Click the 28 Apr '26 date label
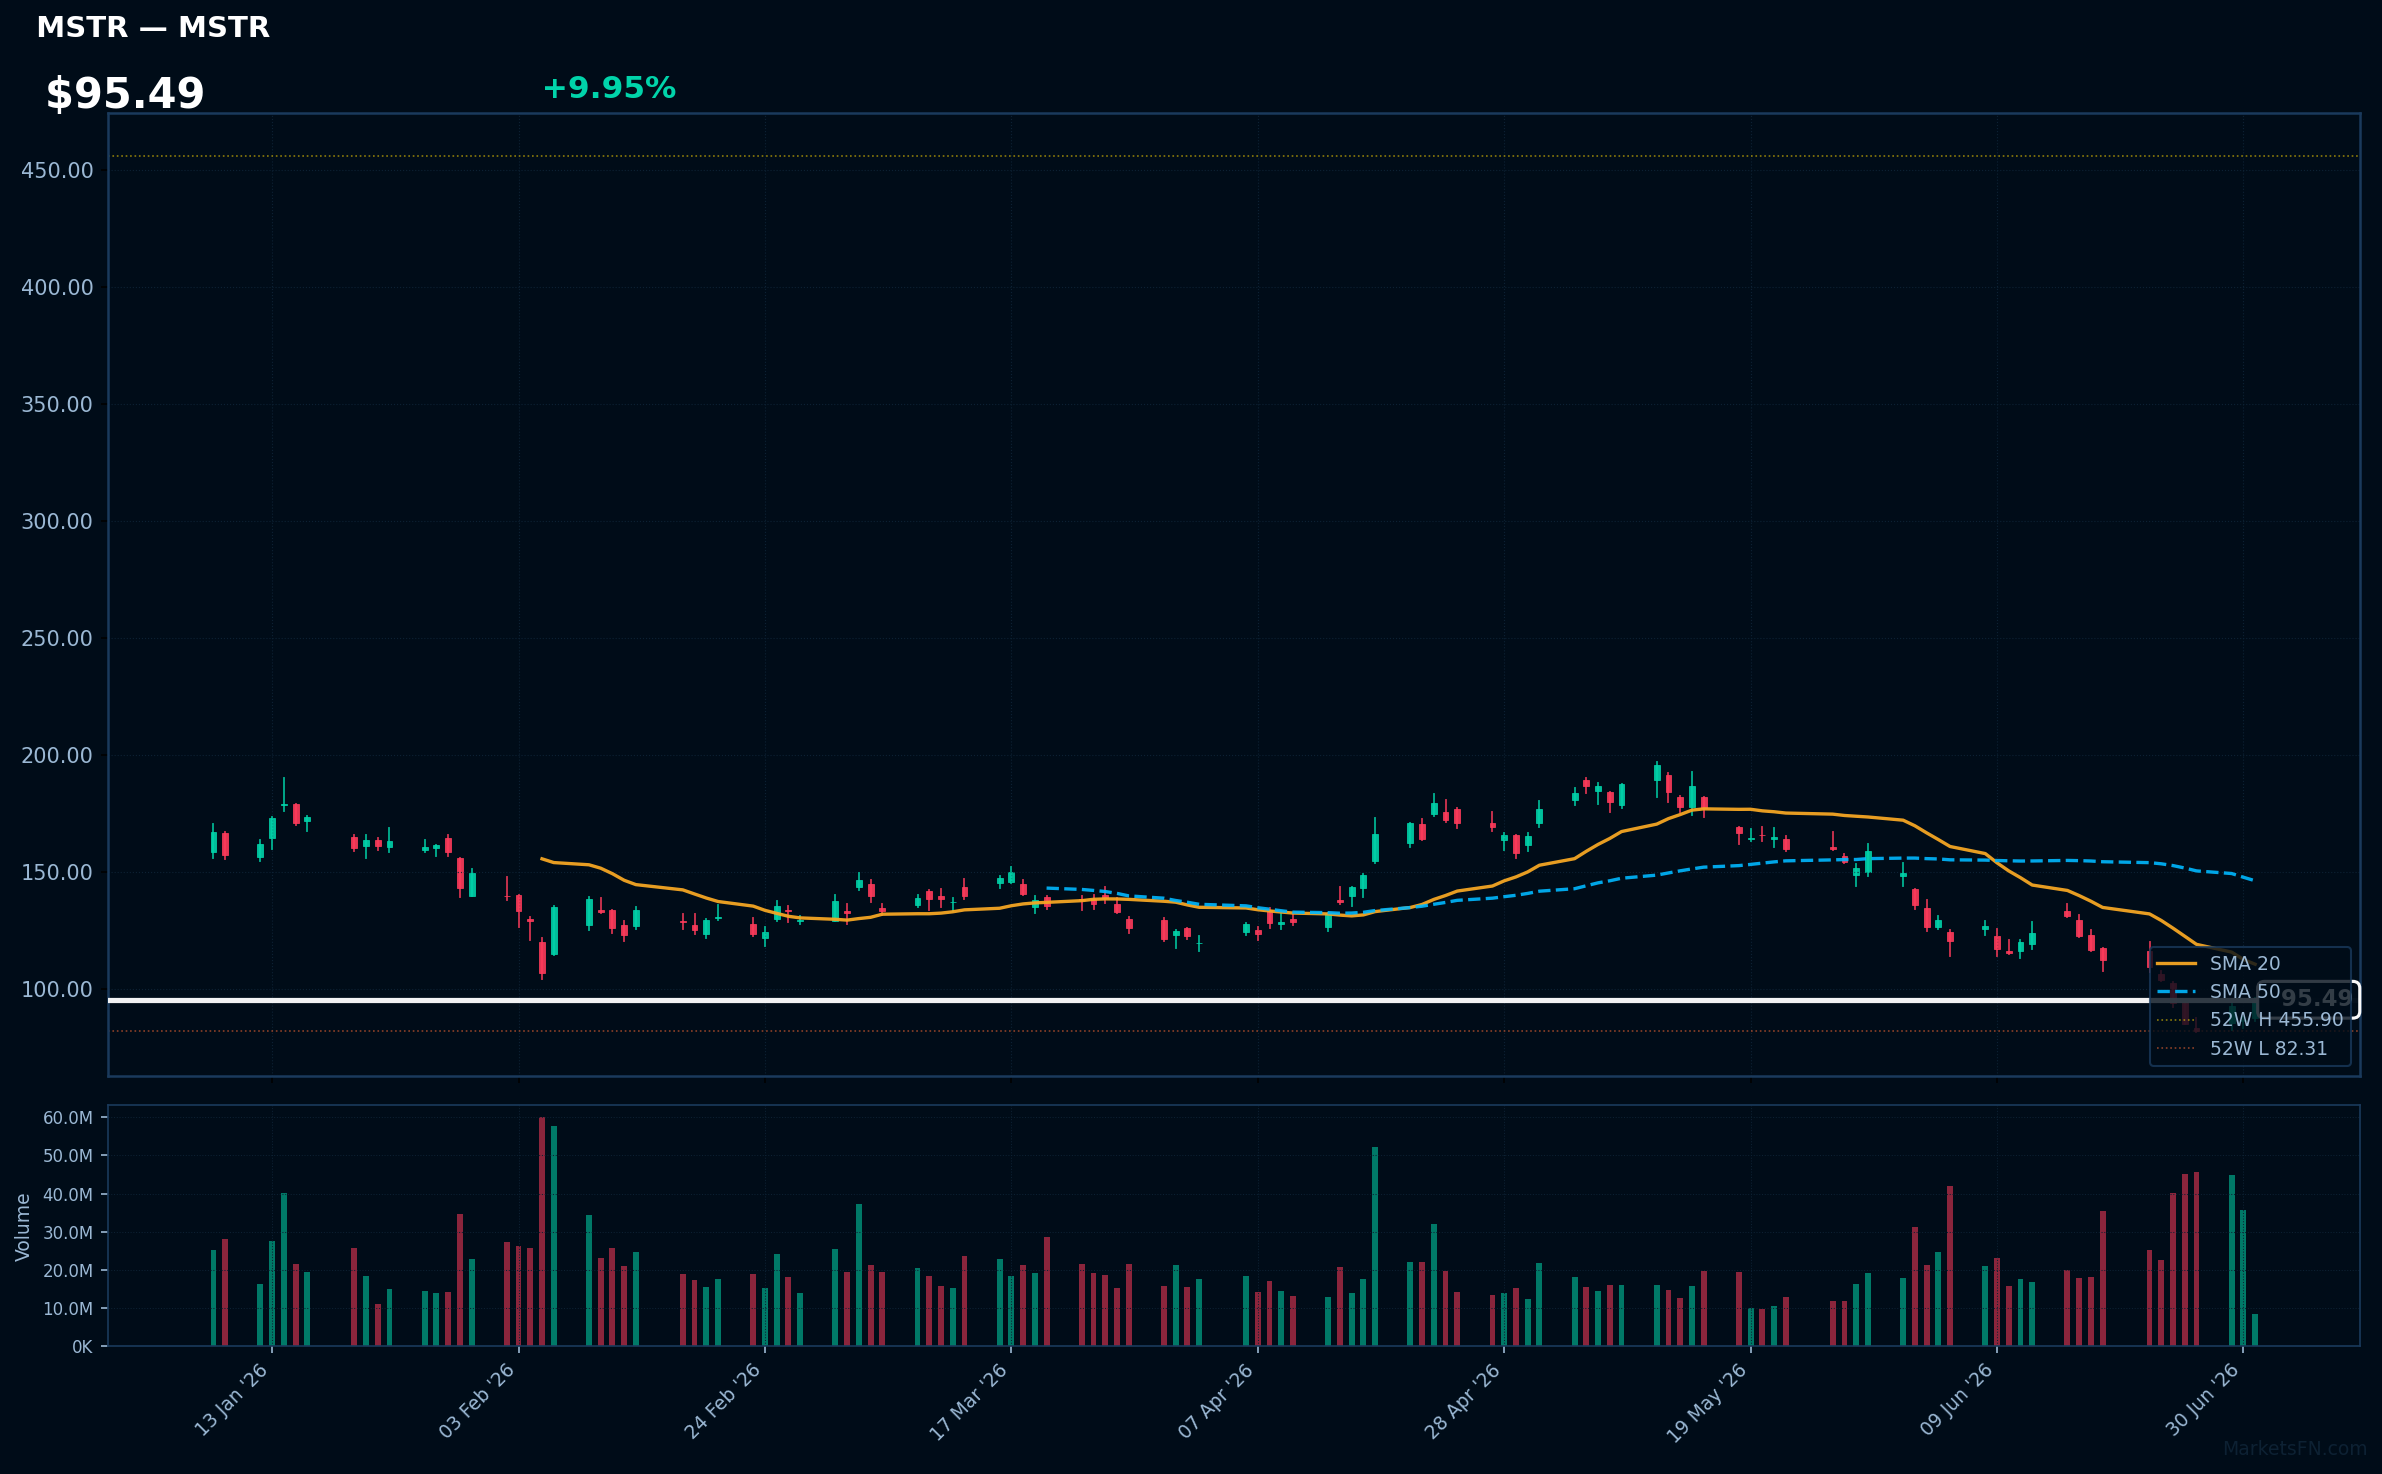 click(x=1463, y=1400)
